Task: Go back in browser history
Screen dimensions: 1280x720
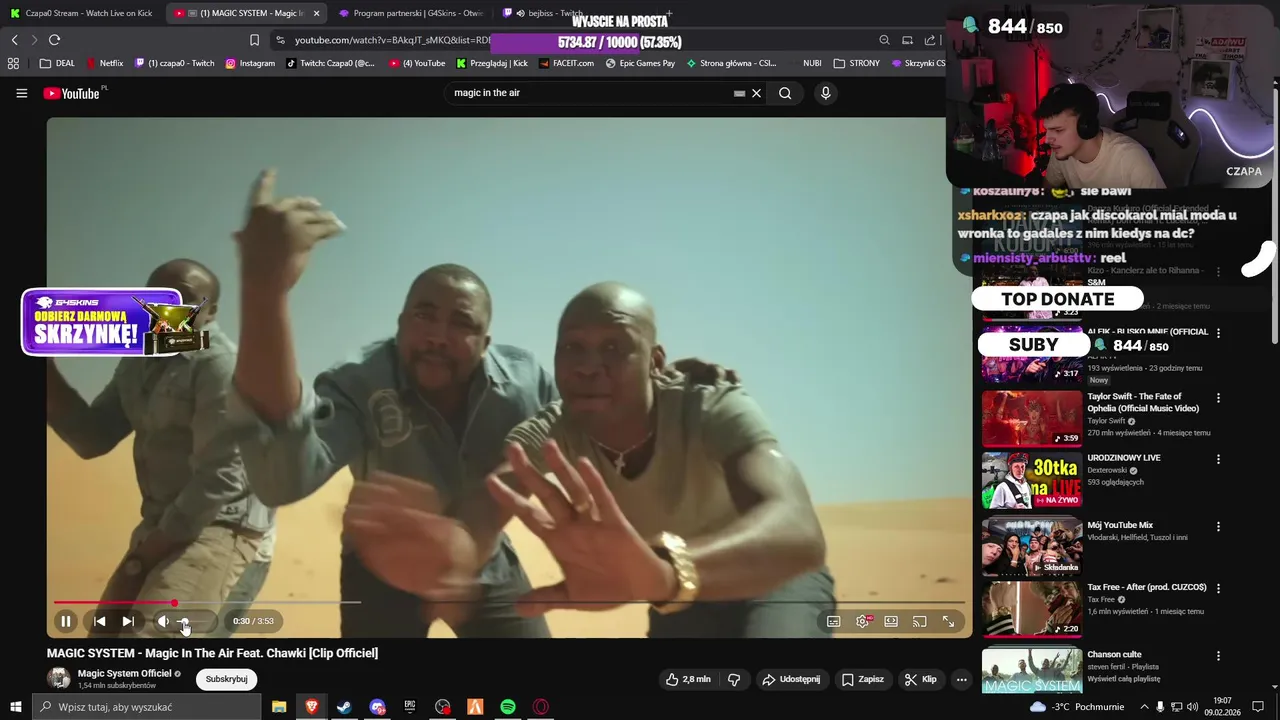Action: pyautogui.click(x=14, y=40)
